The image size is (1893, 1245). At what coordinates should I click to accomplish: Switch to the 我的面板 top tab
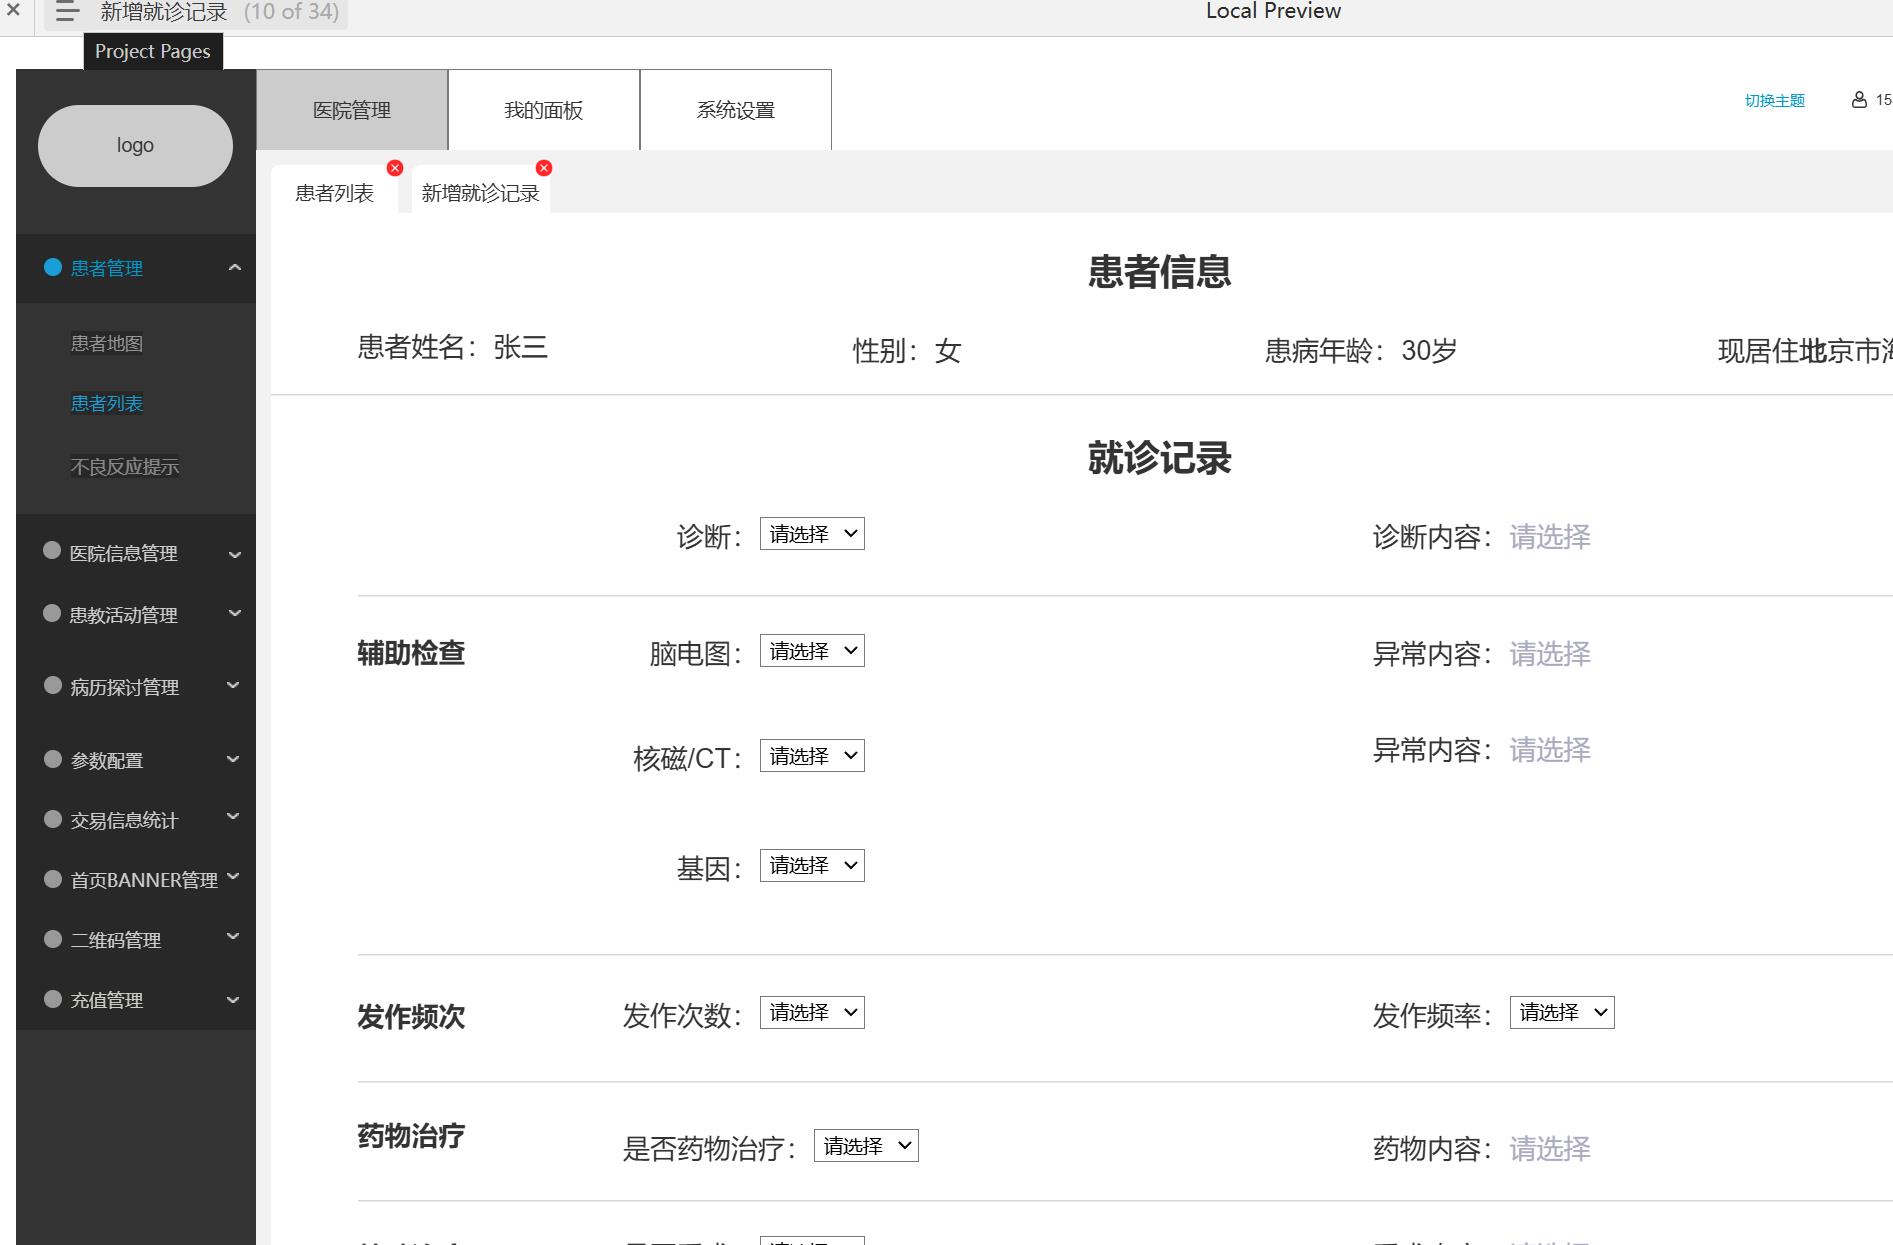point(544,110)
